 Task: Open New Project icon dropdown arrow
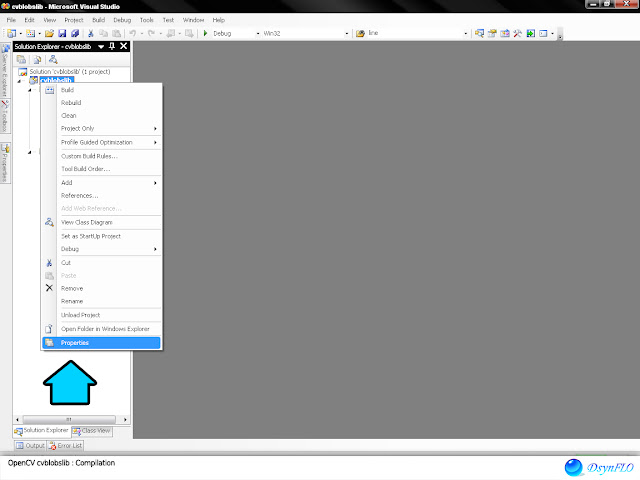(x=20, y=33)
